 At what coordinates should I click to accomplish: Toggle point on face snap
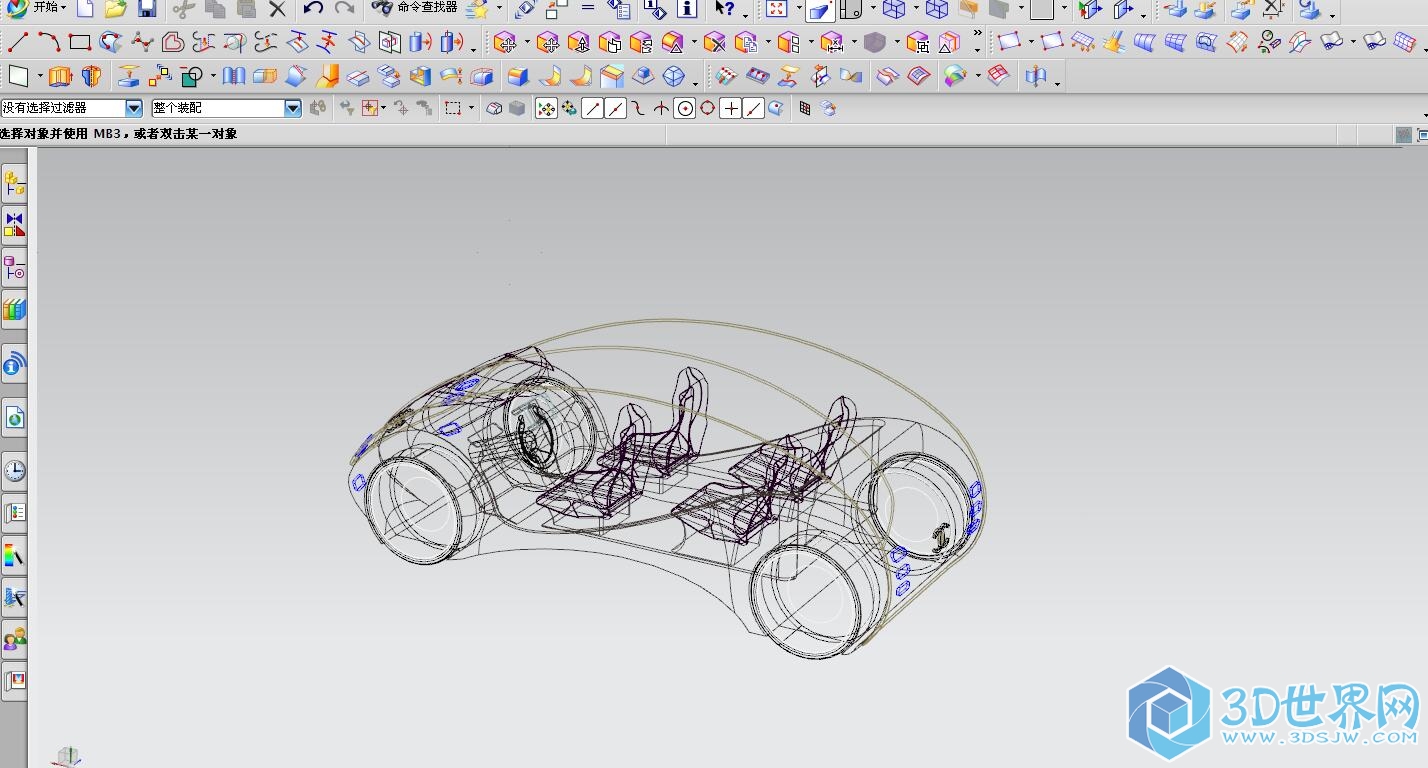point(776,108)
